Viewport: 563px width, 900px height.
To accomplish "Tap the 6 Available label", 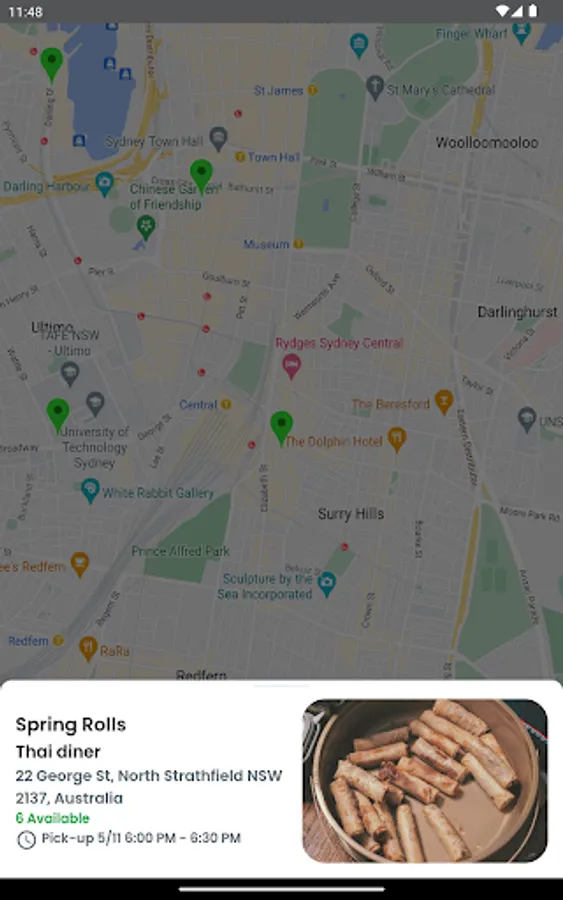I will click(x=53, y=818).
